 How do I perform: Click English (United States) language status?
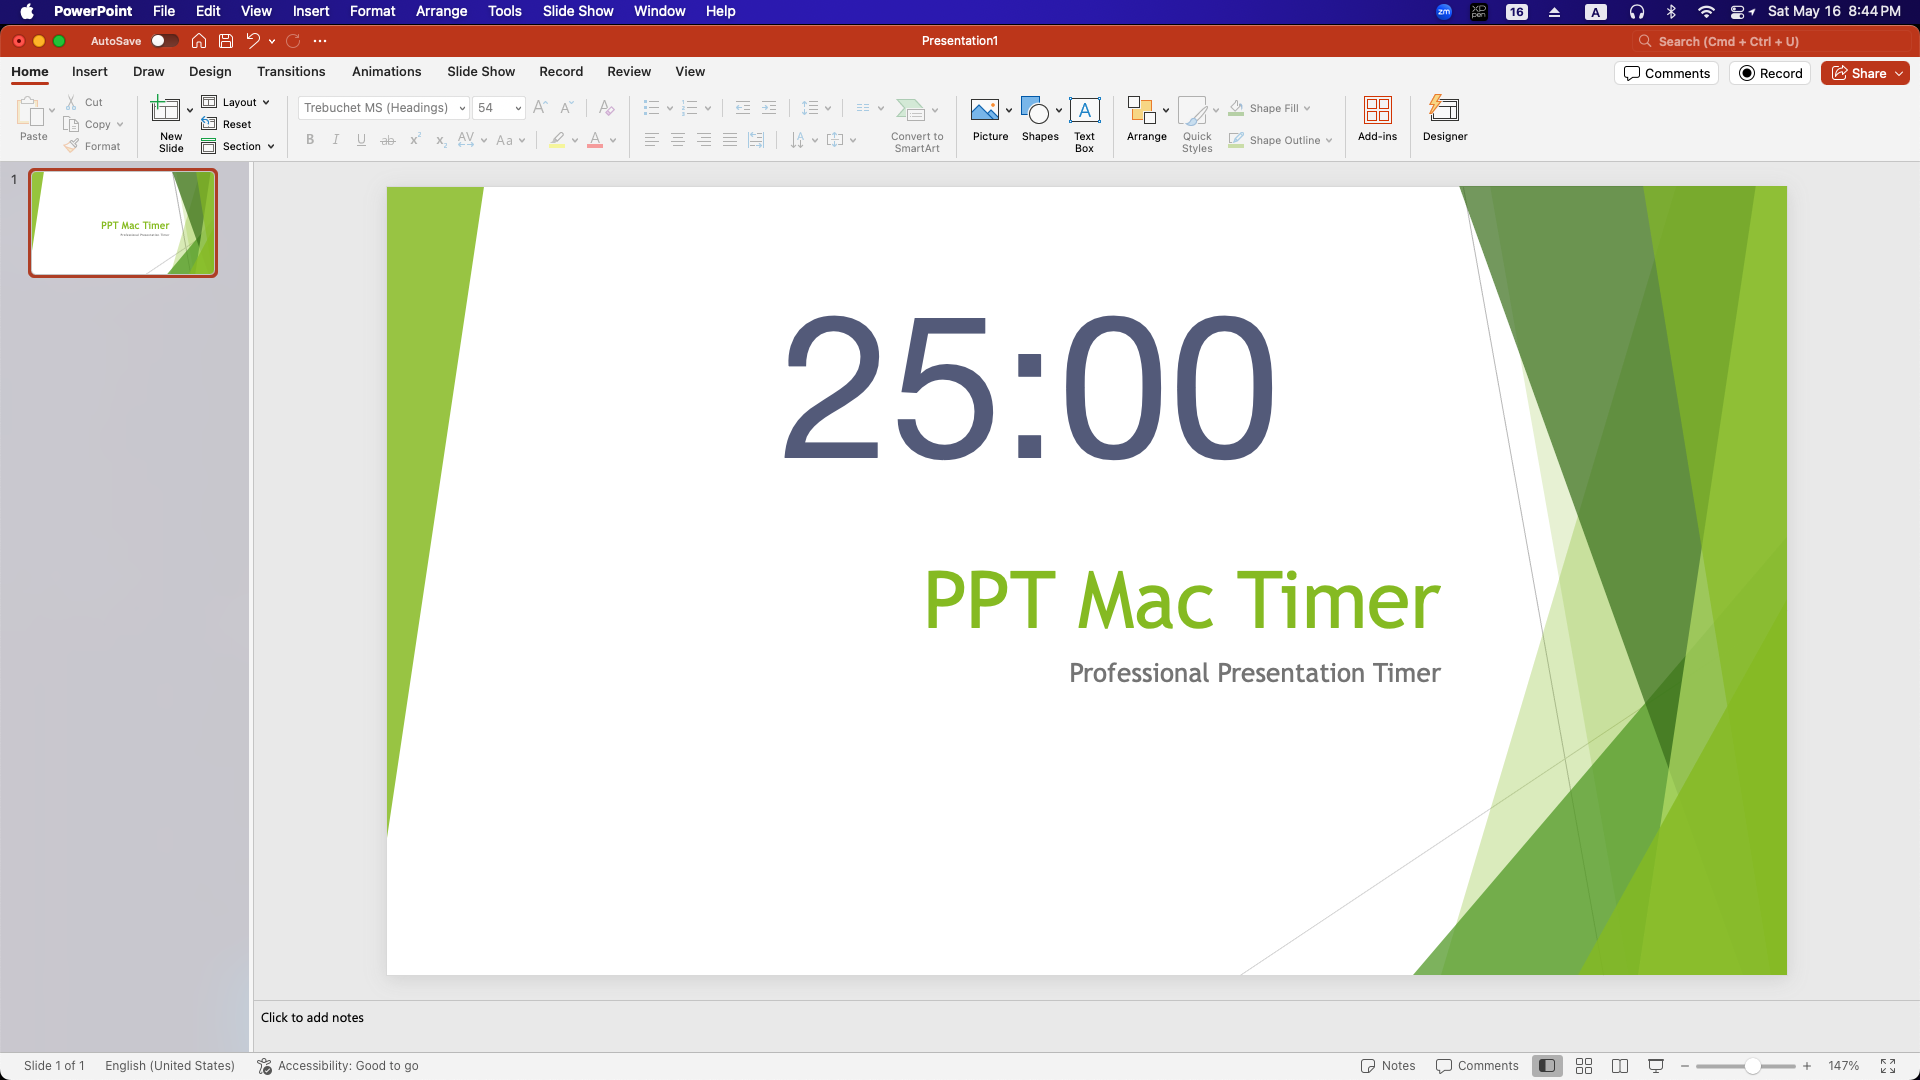170,1066
